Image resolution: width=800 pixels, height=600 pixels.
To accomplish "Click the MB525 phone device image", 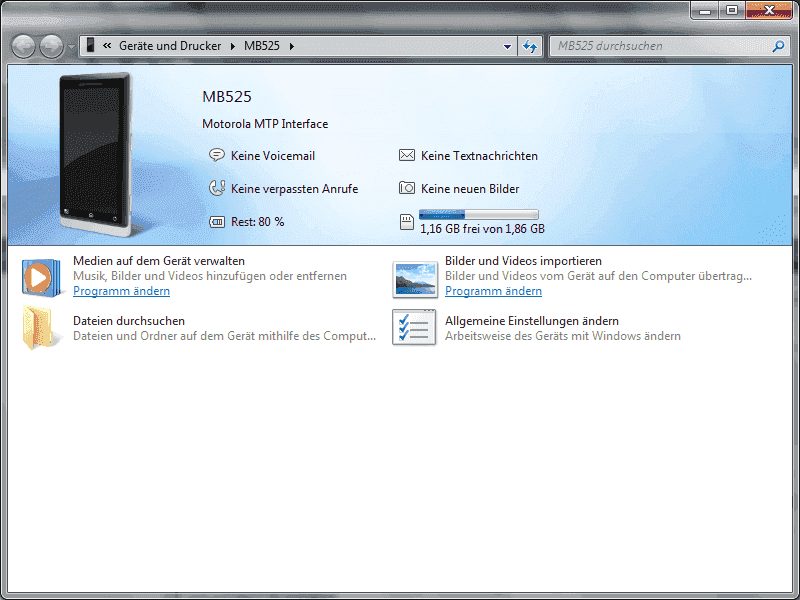I will [x=96, y=155].
